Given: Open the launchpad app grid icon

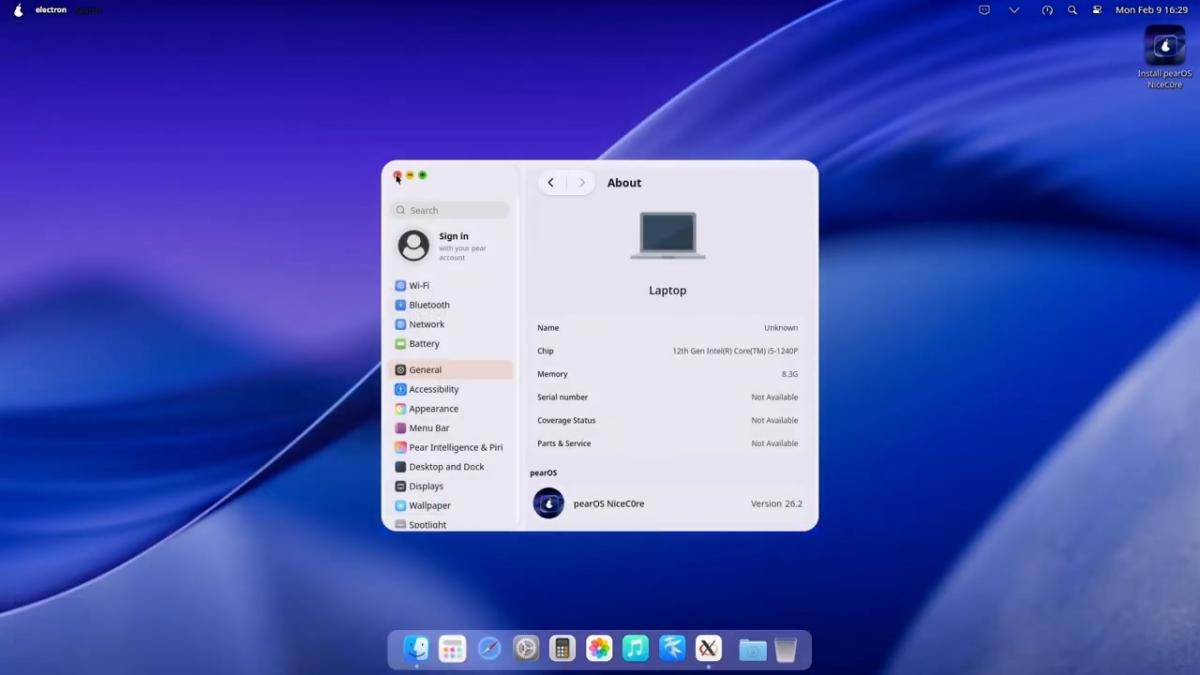Looking at the screenshot, I should tap(452, 649).
